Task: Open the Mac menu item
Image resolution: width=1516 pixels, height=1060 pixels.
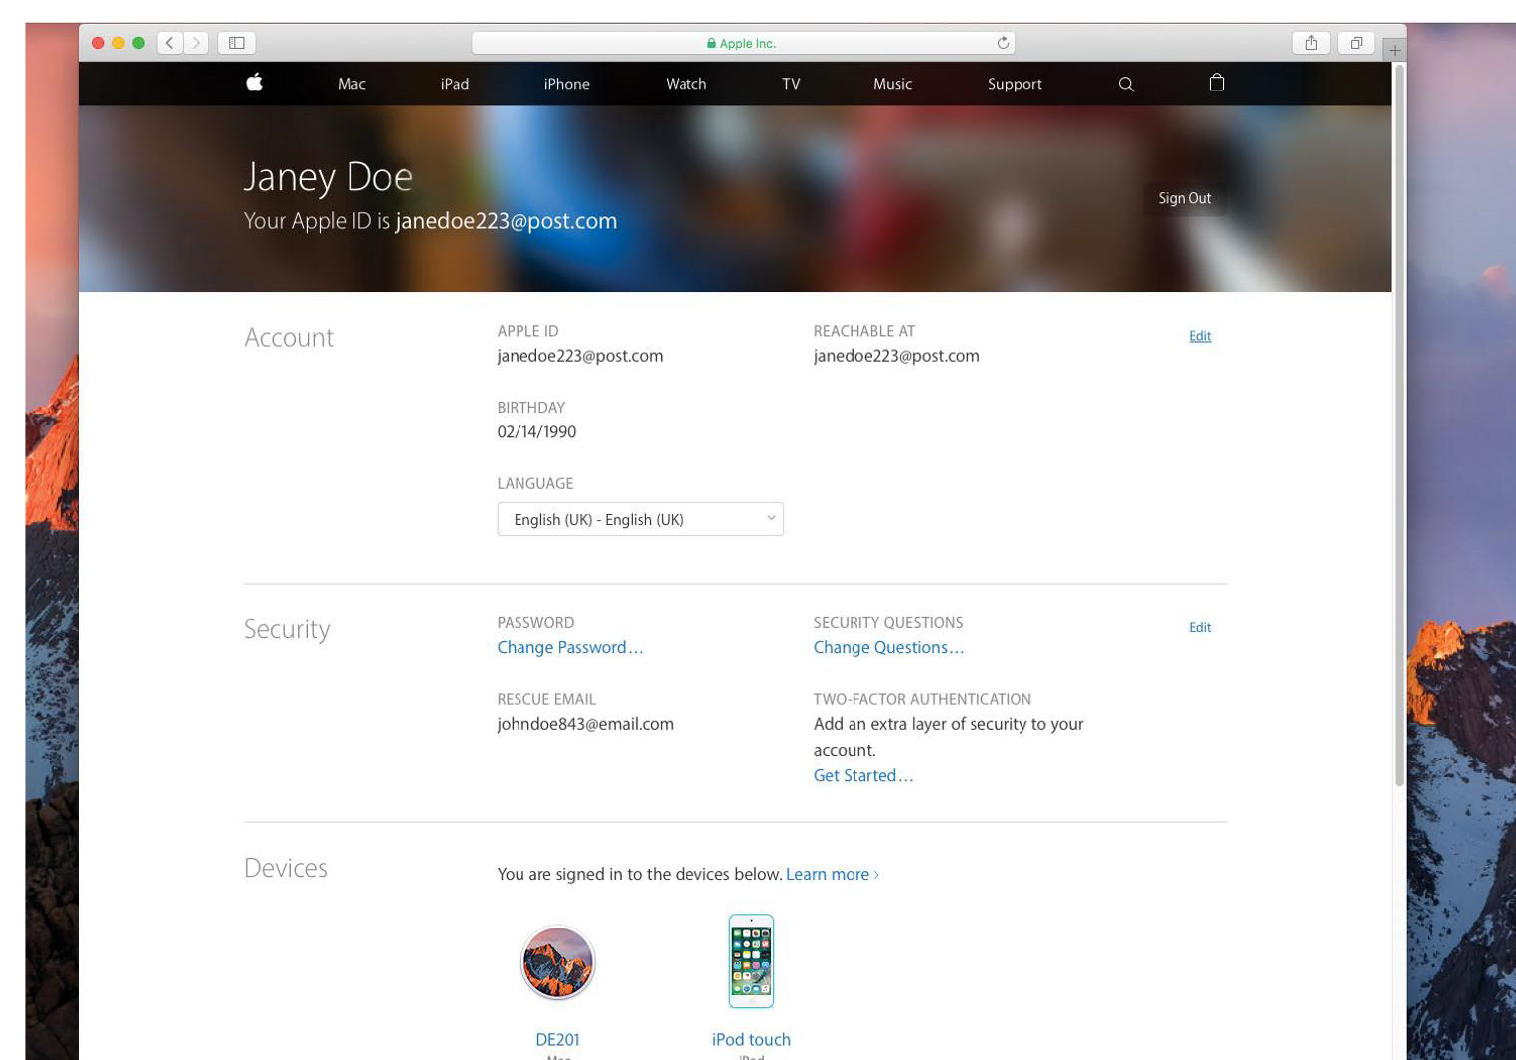Action: coord(352,84)
